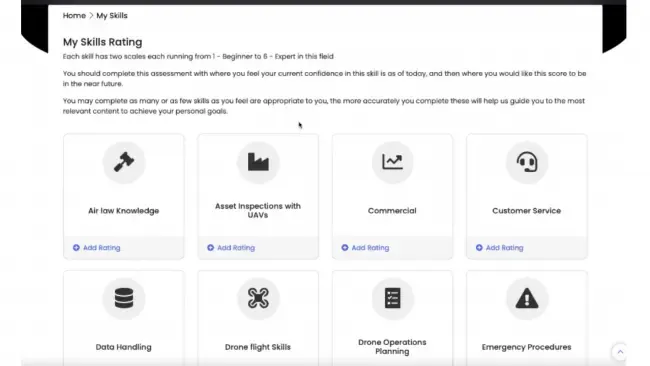
Task: Add Rating for Customer Service
Action: point(500,247)
